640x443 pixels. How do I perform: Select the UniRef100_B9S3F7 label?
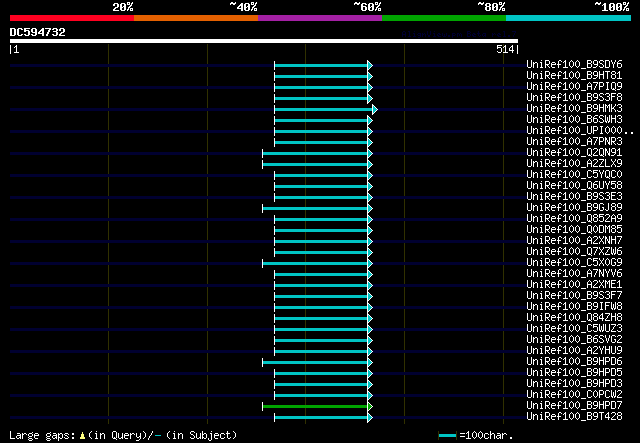[574, 296]
